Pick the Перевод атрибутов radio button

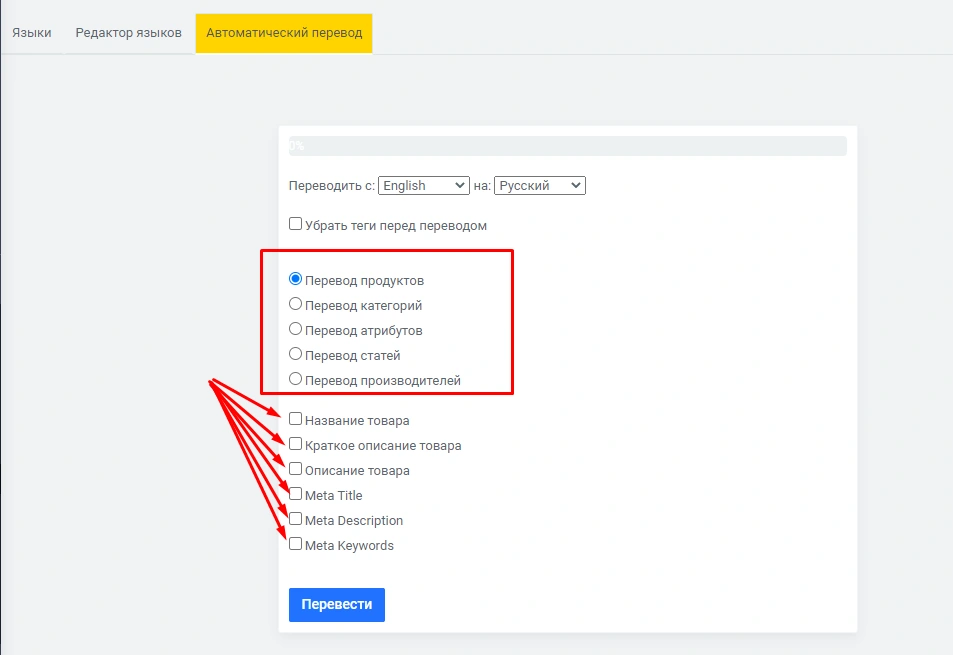click(x=295, y=329)
